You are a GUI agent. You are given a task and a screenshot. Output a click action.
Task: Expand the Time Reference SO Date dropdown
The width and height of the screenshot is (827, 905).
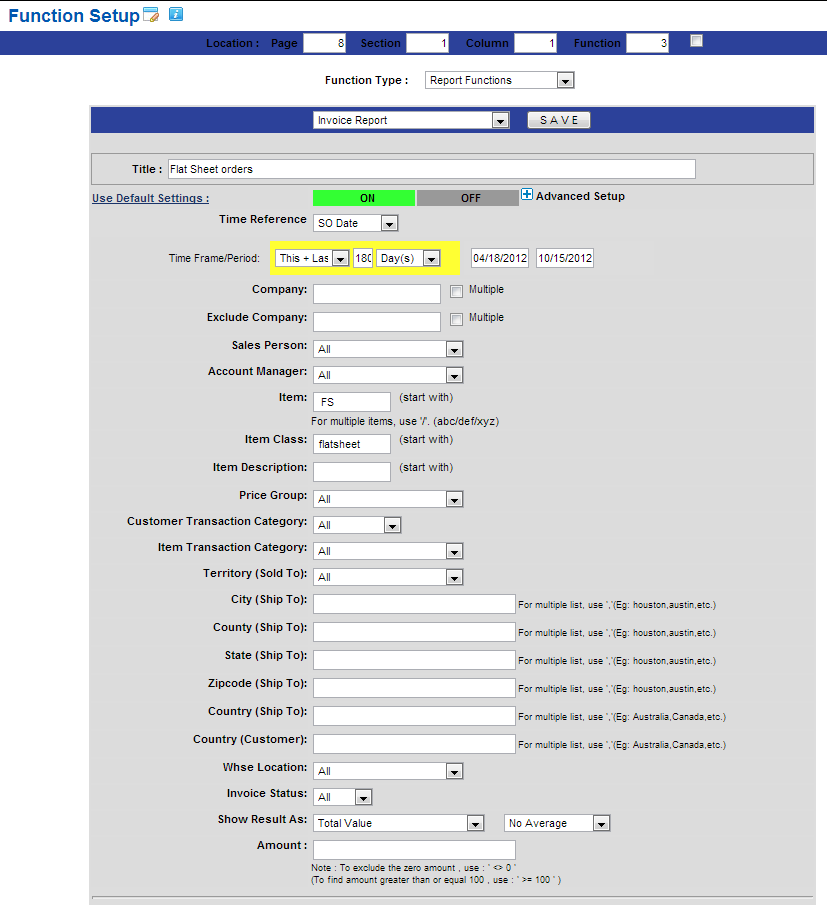[x=355, y=224]
